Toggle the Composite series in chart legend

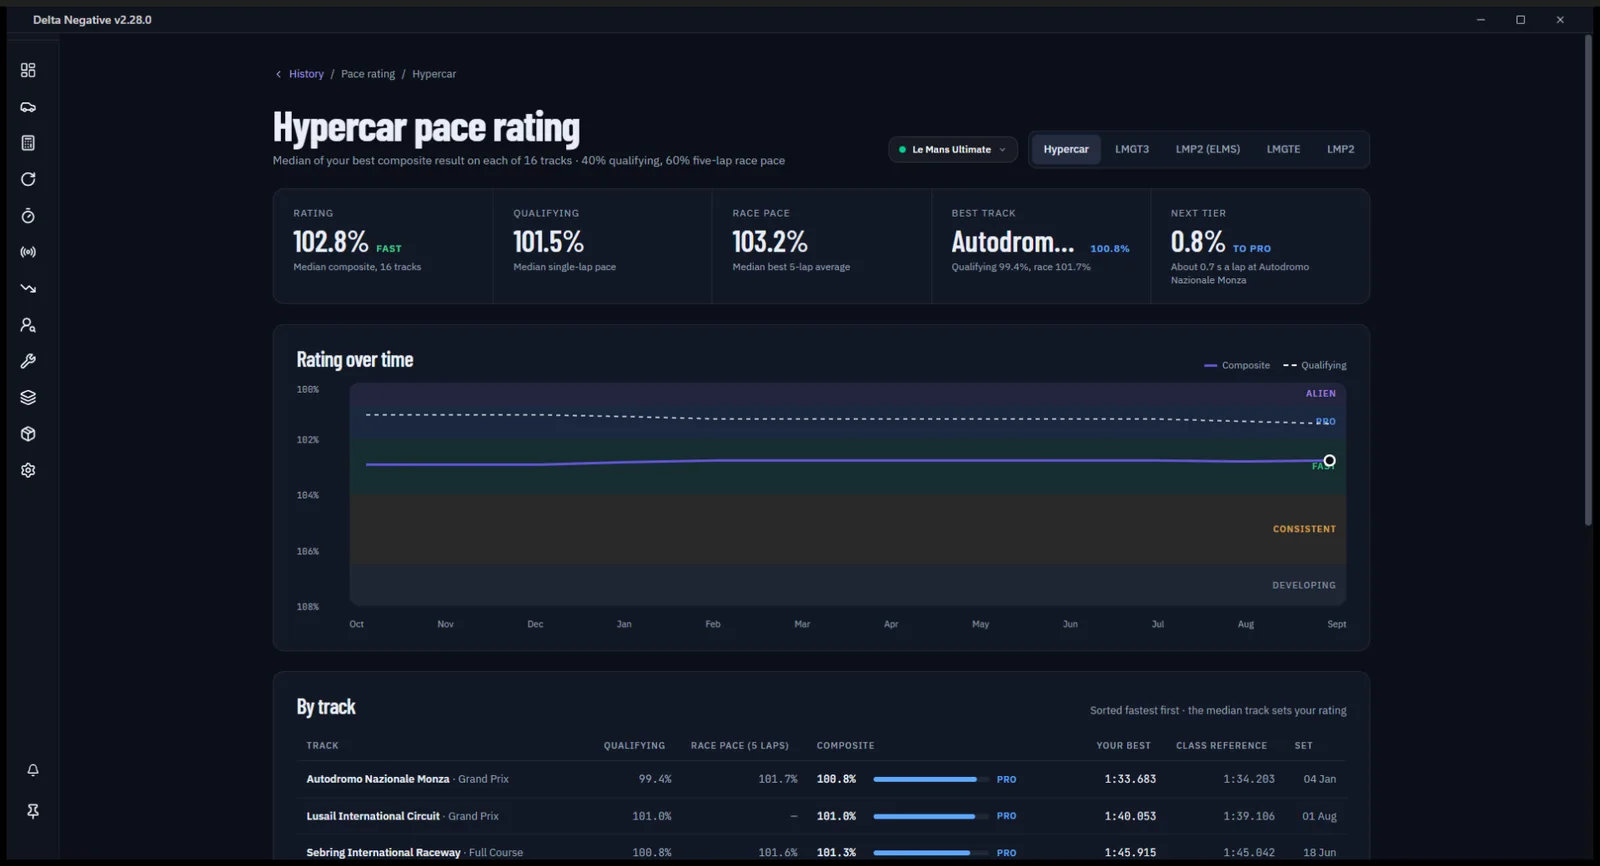pyautogui.click(x=1237, y=365)
